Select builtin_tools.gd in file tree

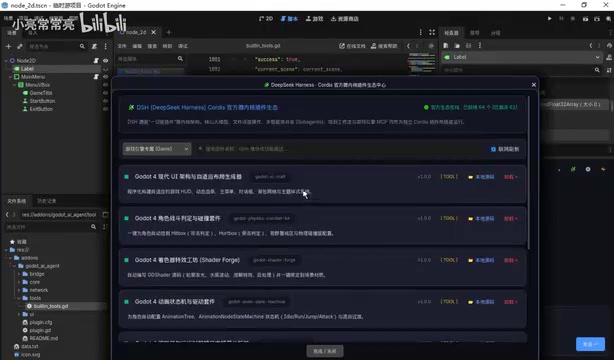pos(51,306)
